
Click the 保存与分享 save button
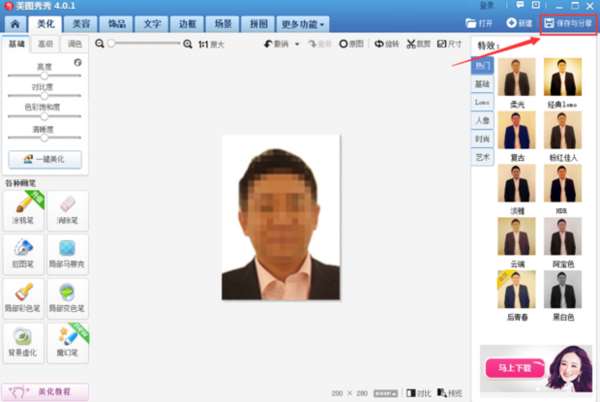click(568, 23)
